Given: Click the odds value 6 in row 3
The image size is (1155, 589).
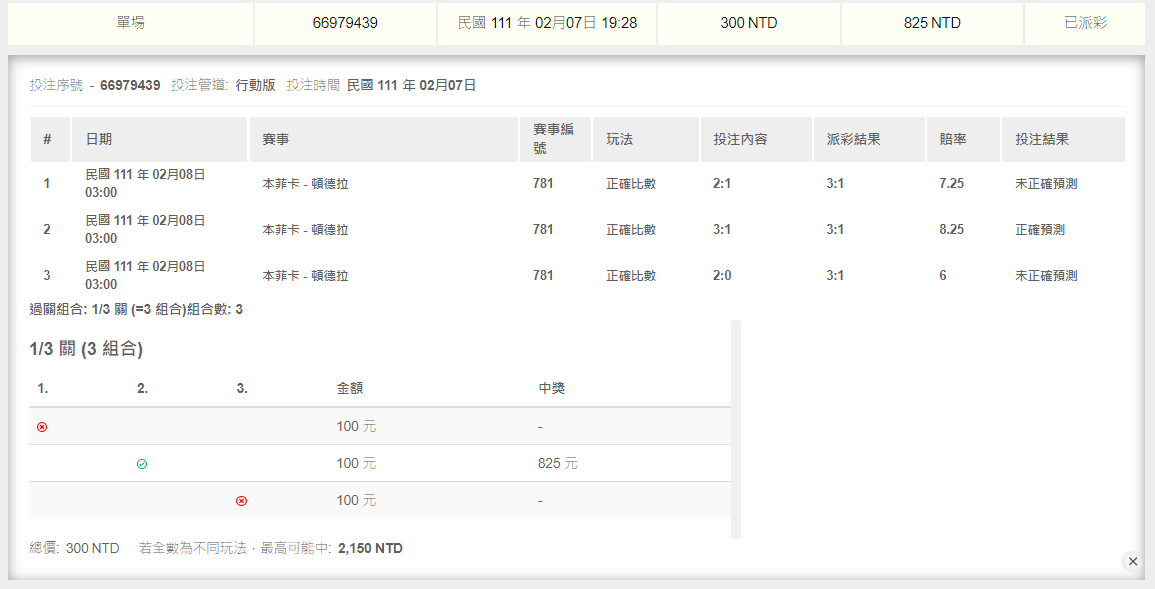Looking at the screenshot, I should click(x=943, y=275).
